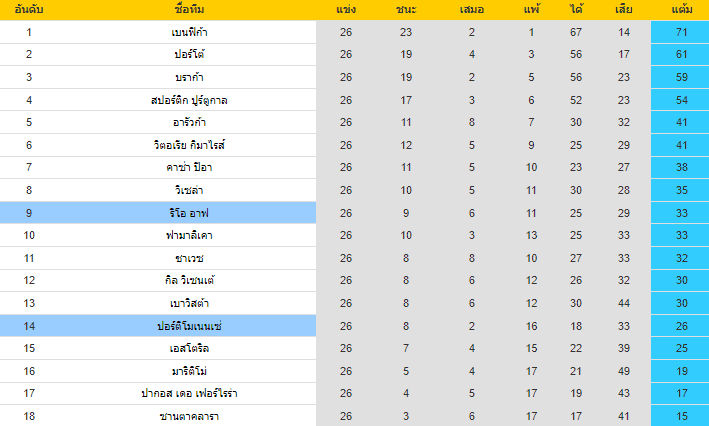Click the แพ้ column header
The width and height of the screenshot is (709, 426).
point(531,10)
